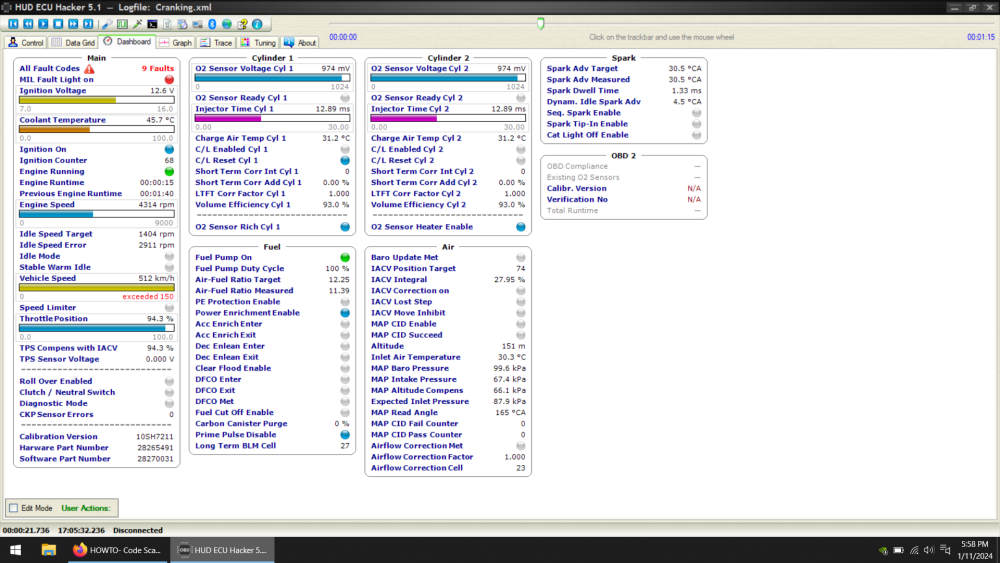Jump to log start with skip-back button

point(13,24)
